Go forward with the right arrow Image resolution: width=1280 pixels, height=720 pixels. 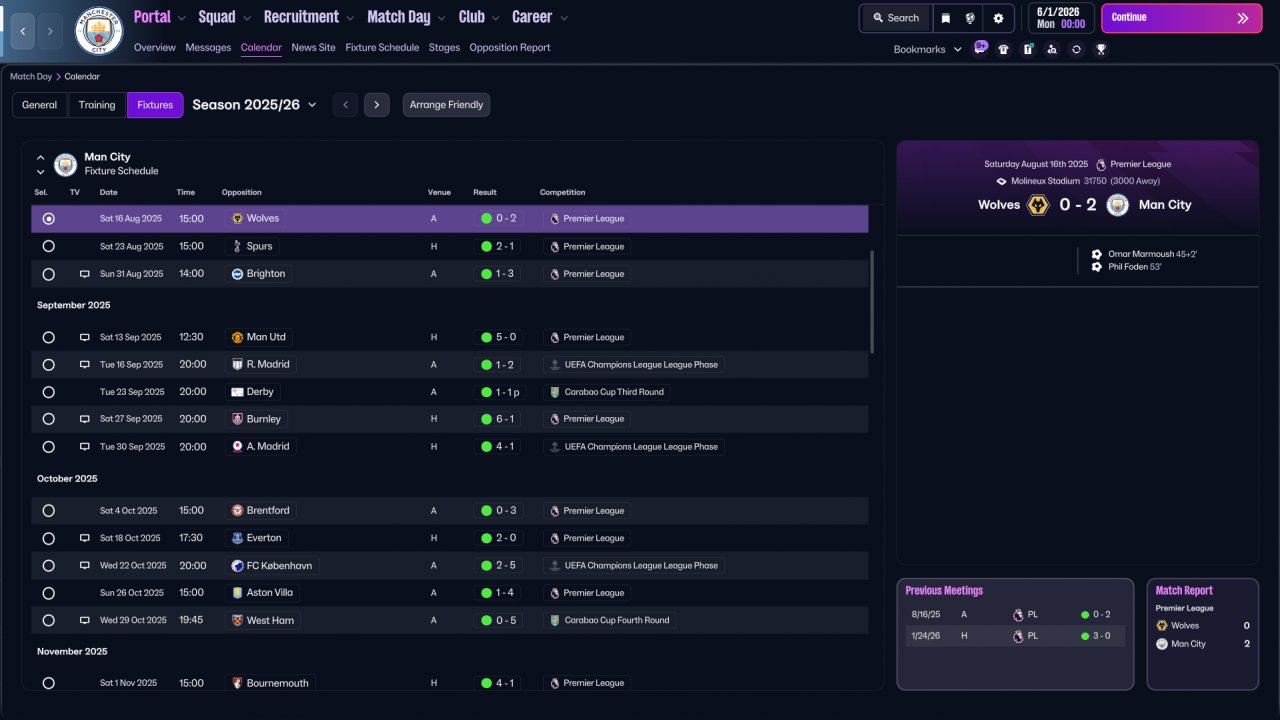point(51,32)
